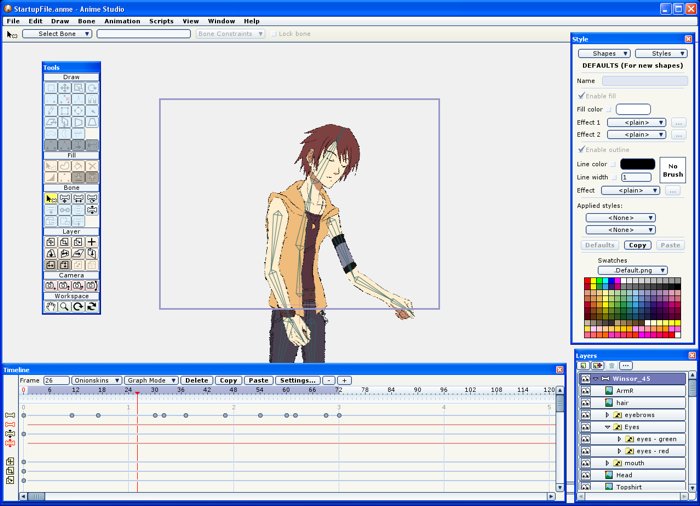Select the Pan Workspace hand tool

[51, 306]
